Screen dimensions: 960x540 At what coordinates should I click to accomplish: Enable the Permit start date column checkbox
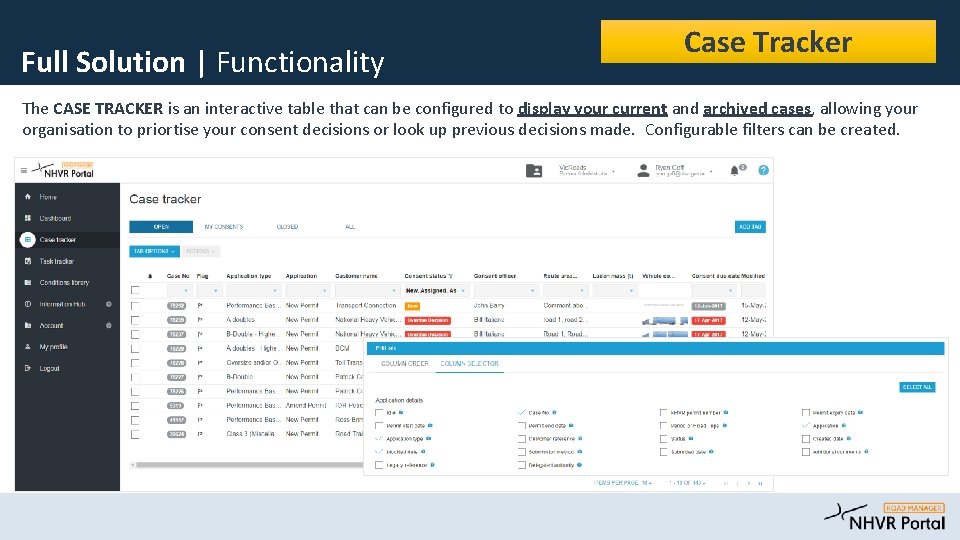pos(379,426)
